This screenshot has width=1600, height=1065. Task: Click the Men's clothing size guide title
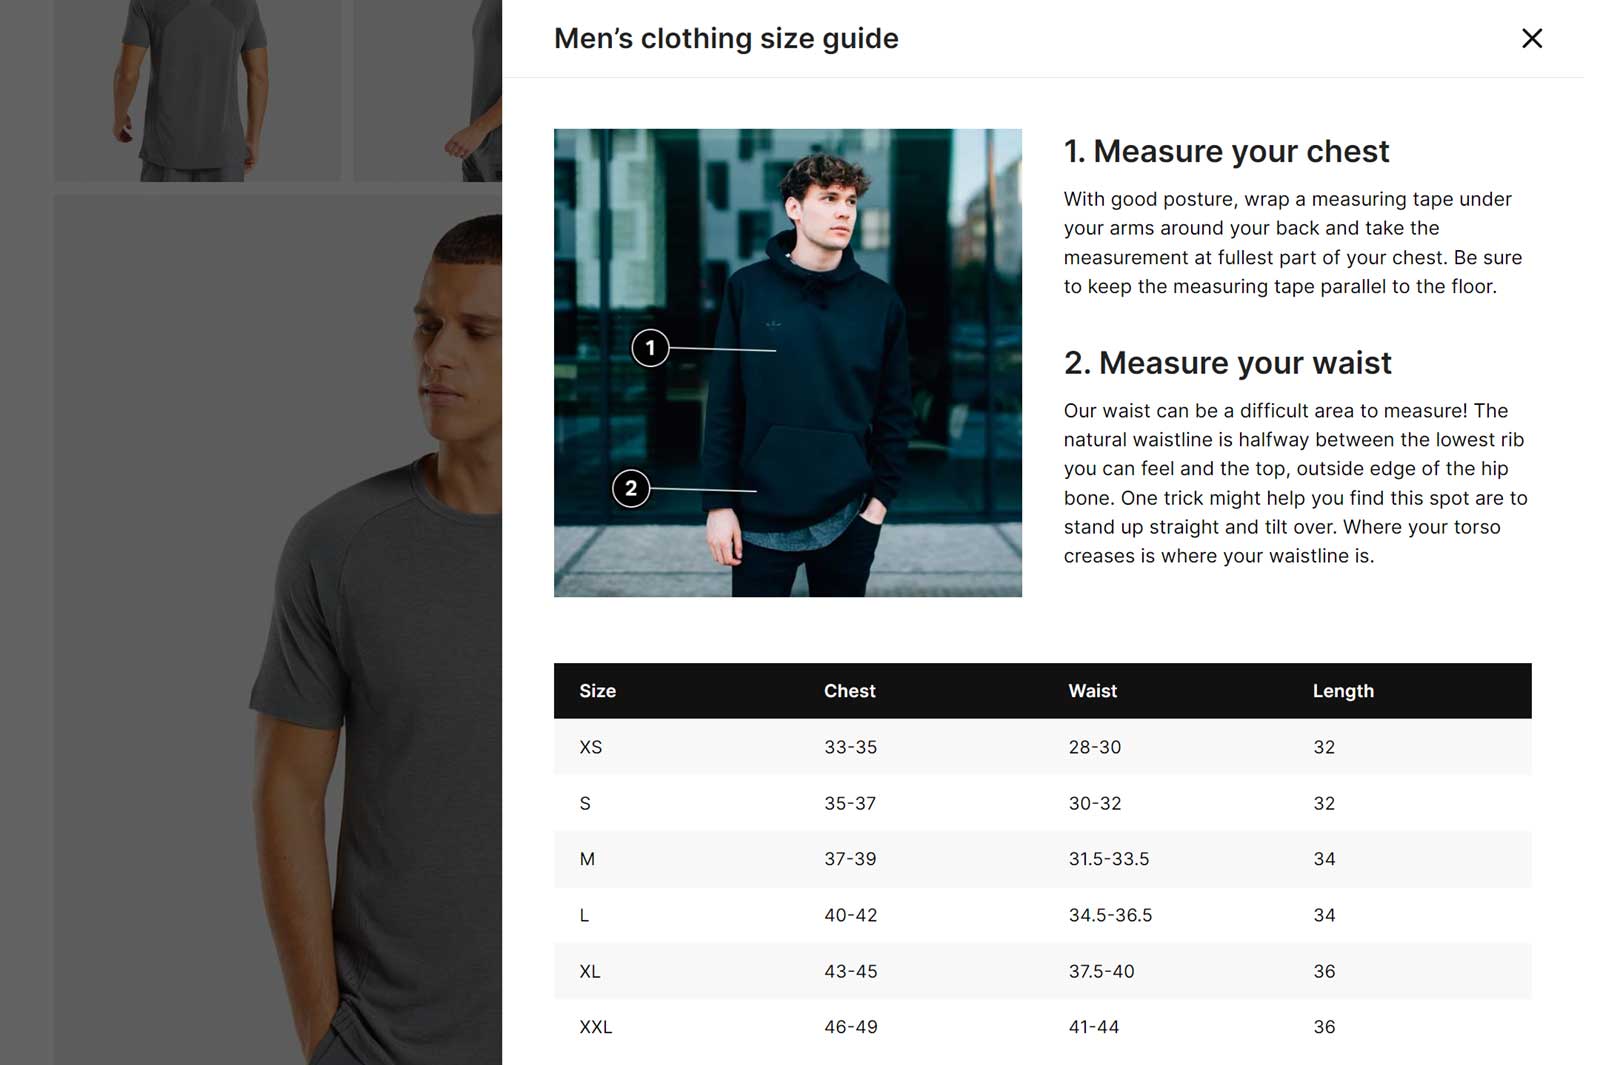726,38
